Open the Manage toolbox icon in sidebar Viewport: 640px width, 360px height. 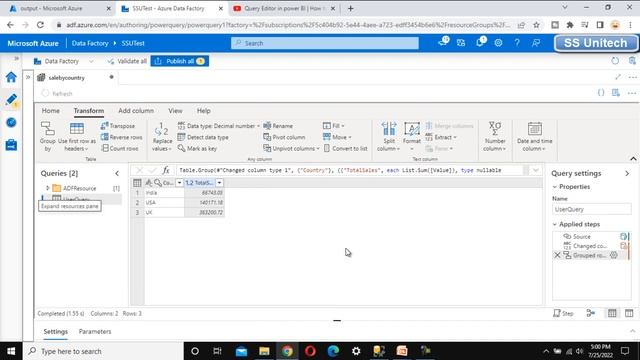(11, 144)
